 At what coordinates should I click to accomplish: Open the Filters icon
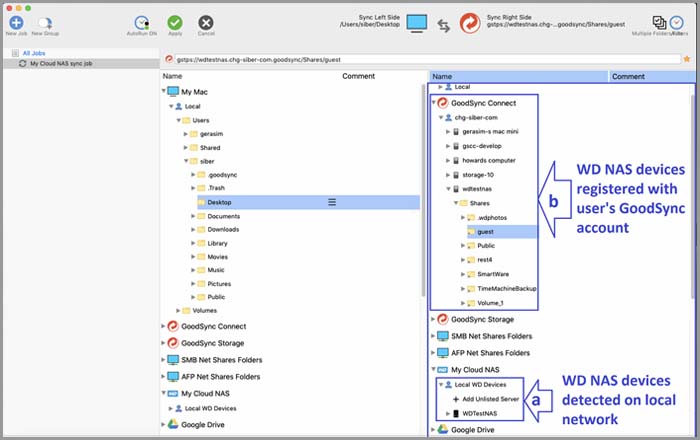(x=680, y=23)
